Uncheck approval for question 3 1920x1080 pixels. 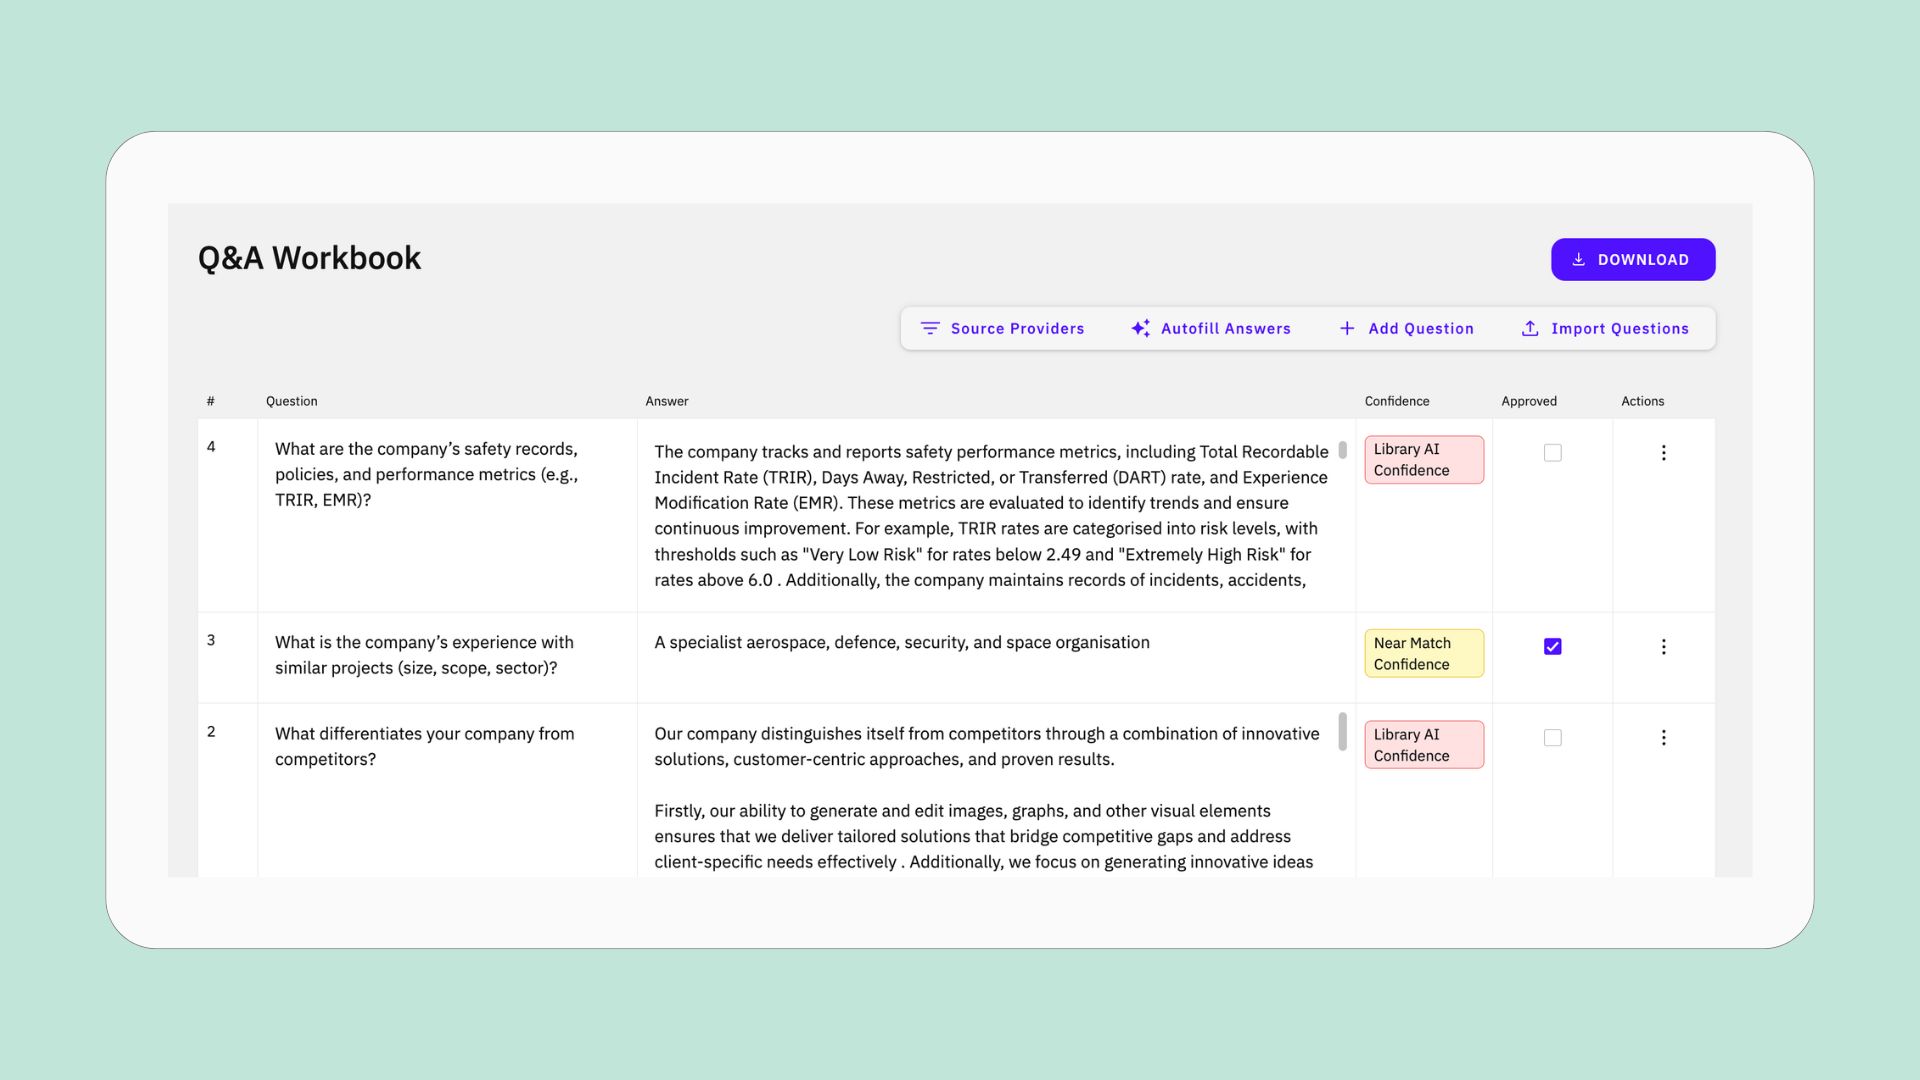1552,647
